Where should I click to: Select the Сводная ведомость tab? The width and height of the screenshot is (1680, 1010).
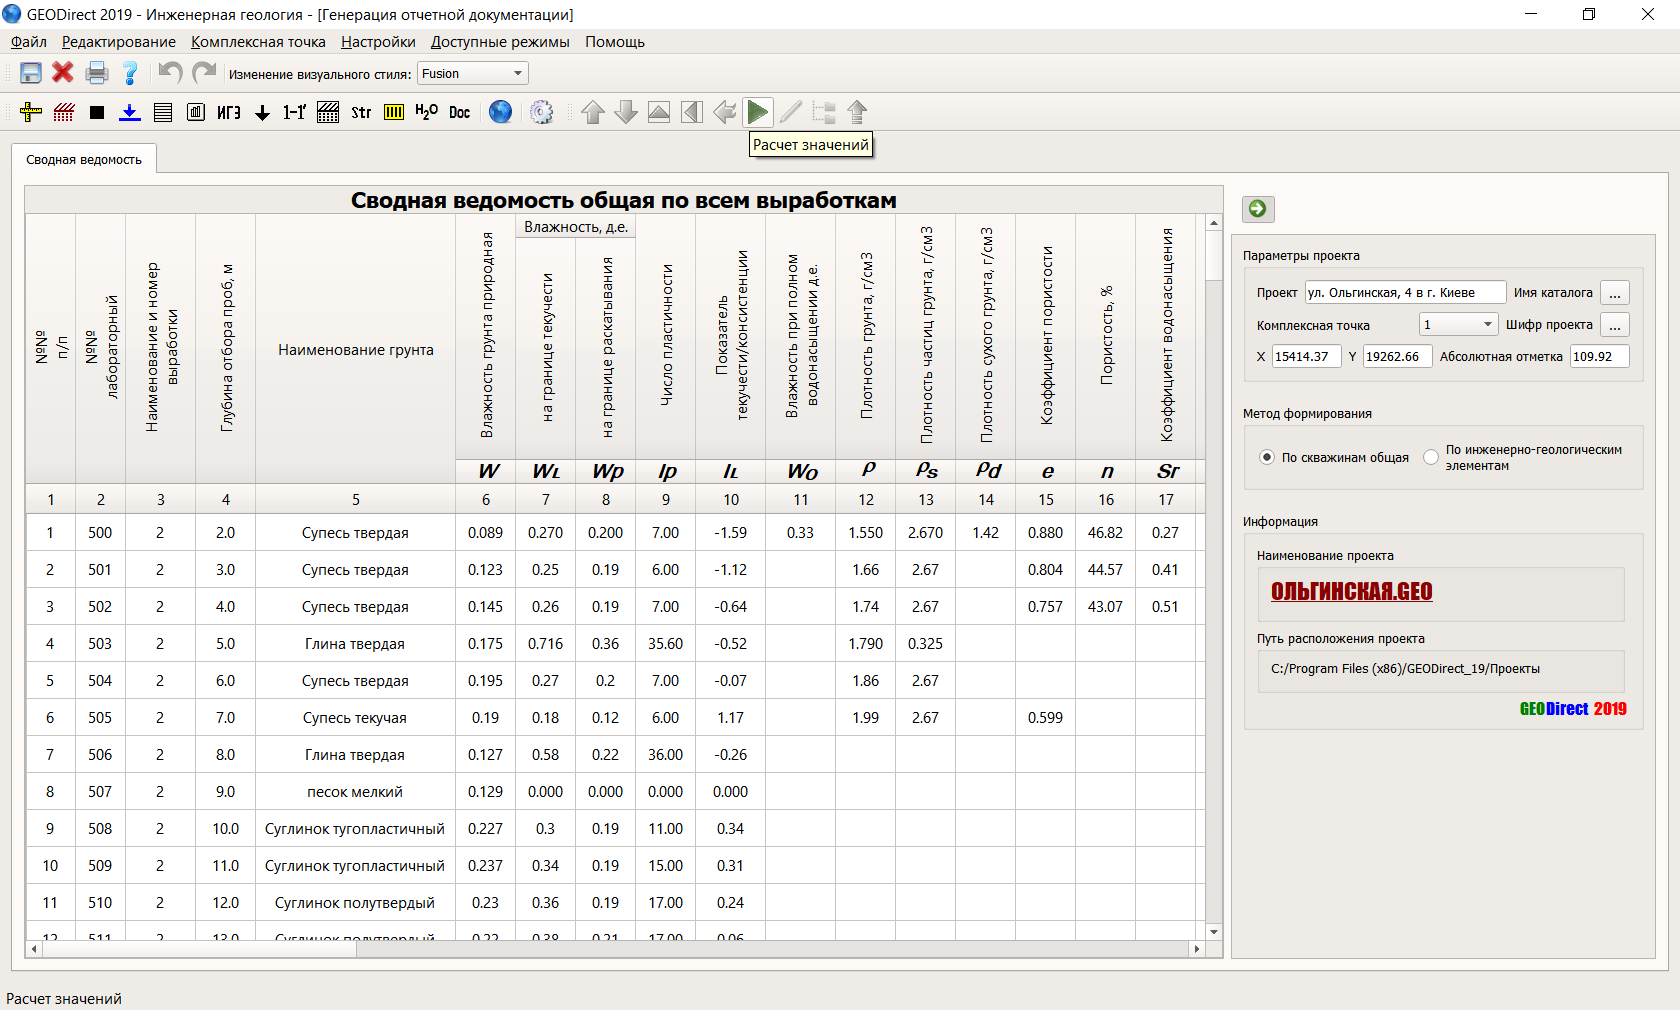click(84, 160)
